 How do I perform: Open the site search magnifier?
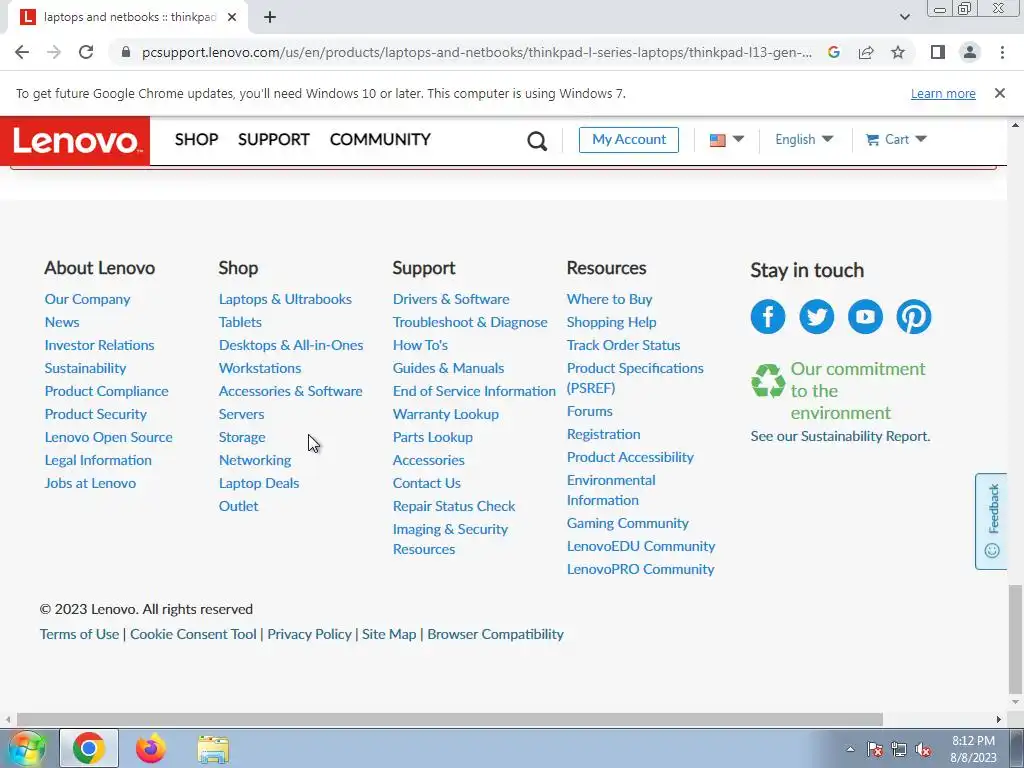coord(537,140)
